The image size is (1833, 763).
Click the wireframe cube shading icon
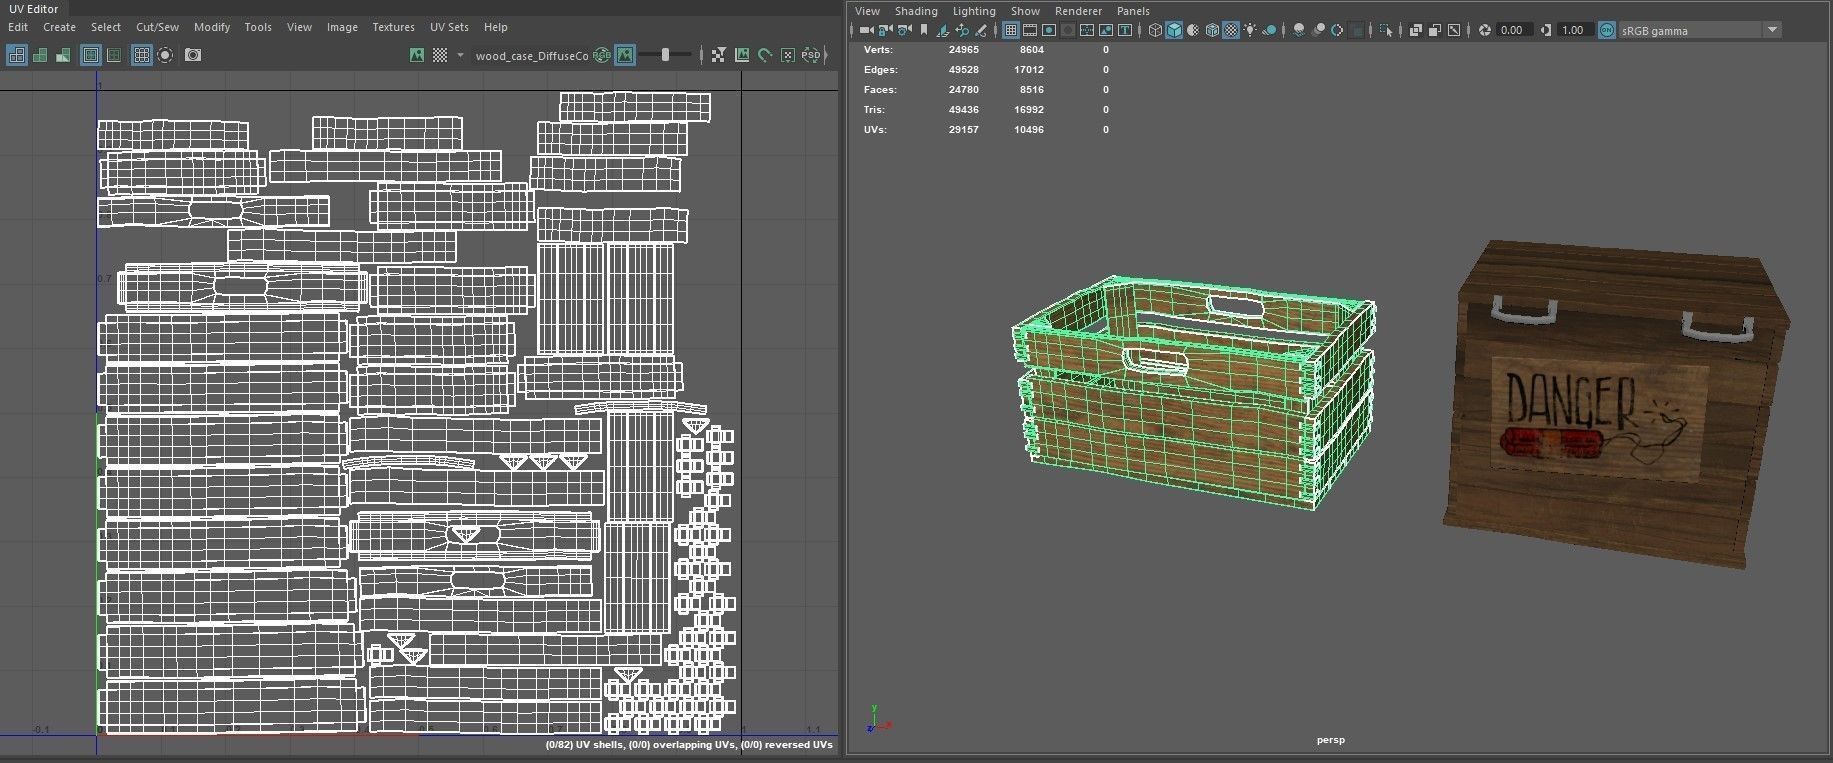pyautogui.click(x=1155, y=30)
